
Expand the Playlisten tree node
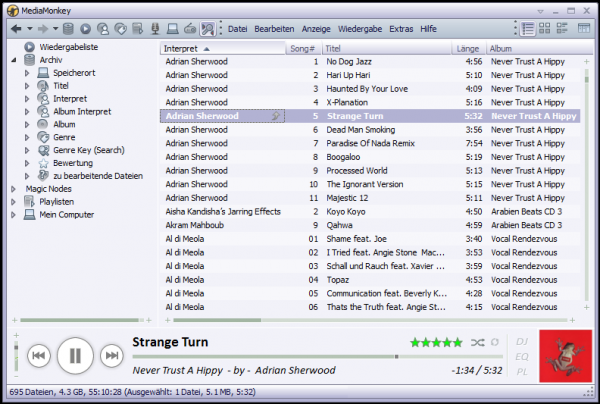pyautogui.click(x=14, y=201)
